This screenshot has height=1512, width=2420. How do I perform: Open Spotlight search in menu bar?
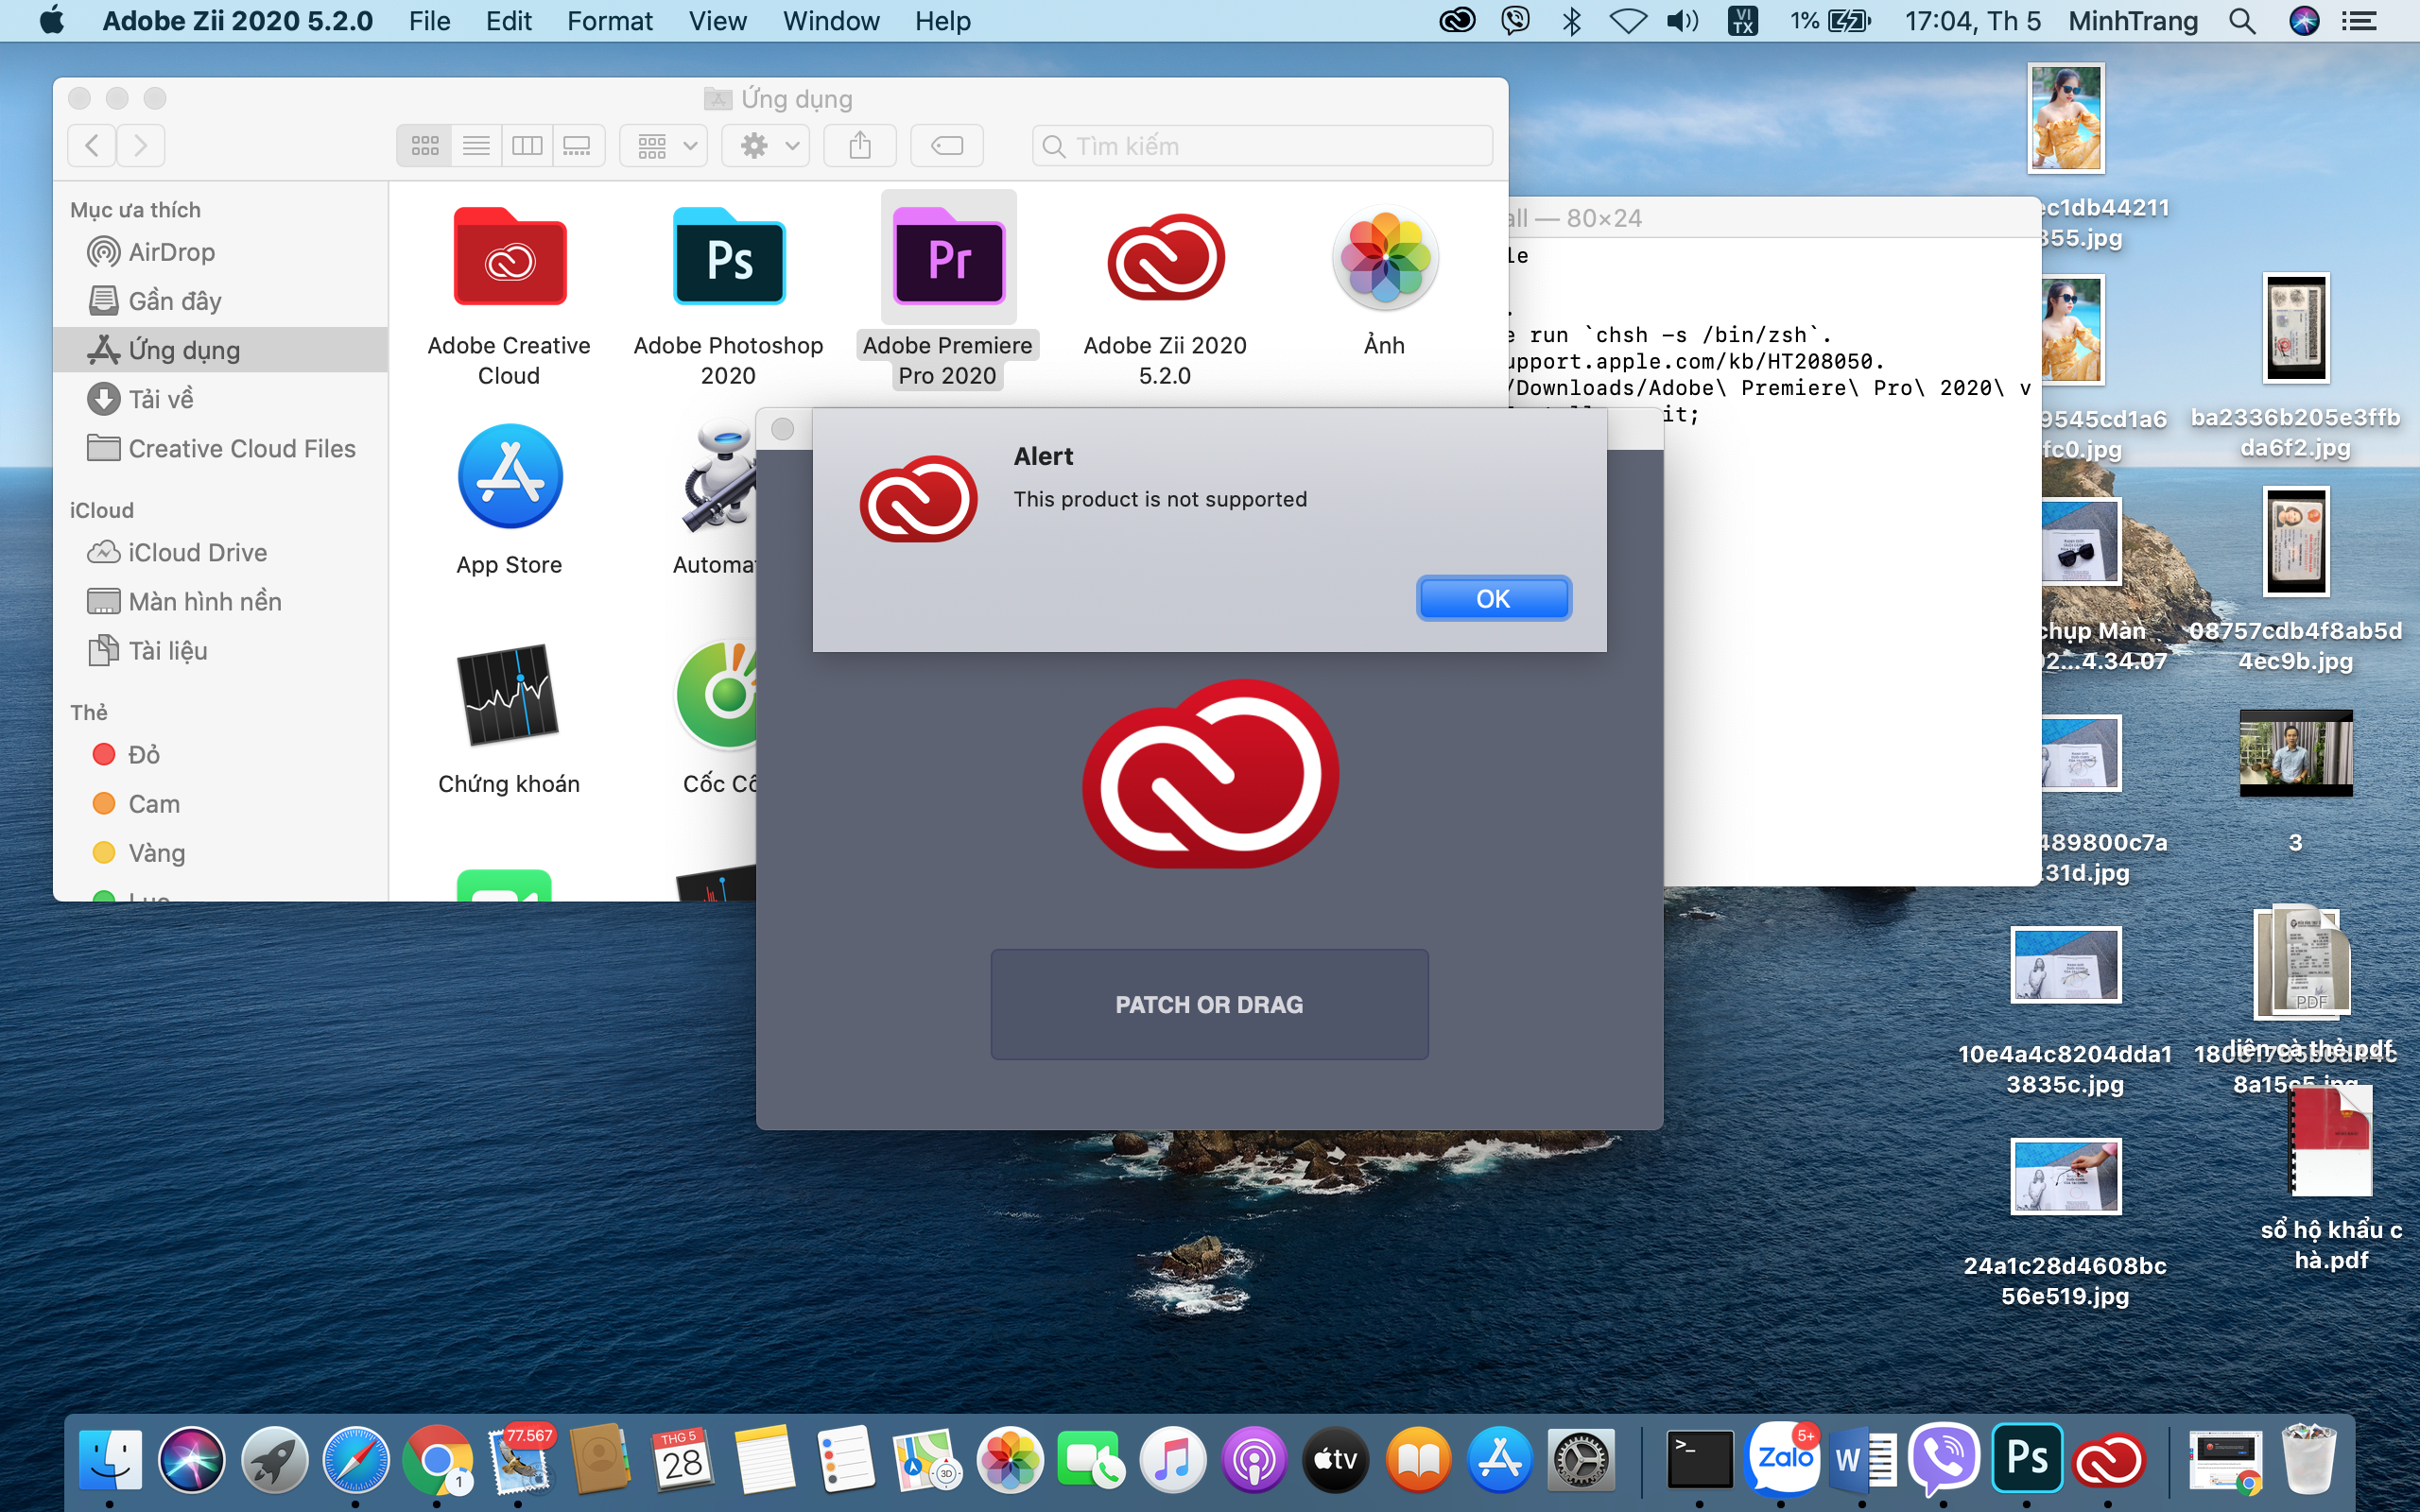[x=2242, y=21]
